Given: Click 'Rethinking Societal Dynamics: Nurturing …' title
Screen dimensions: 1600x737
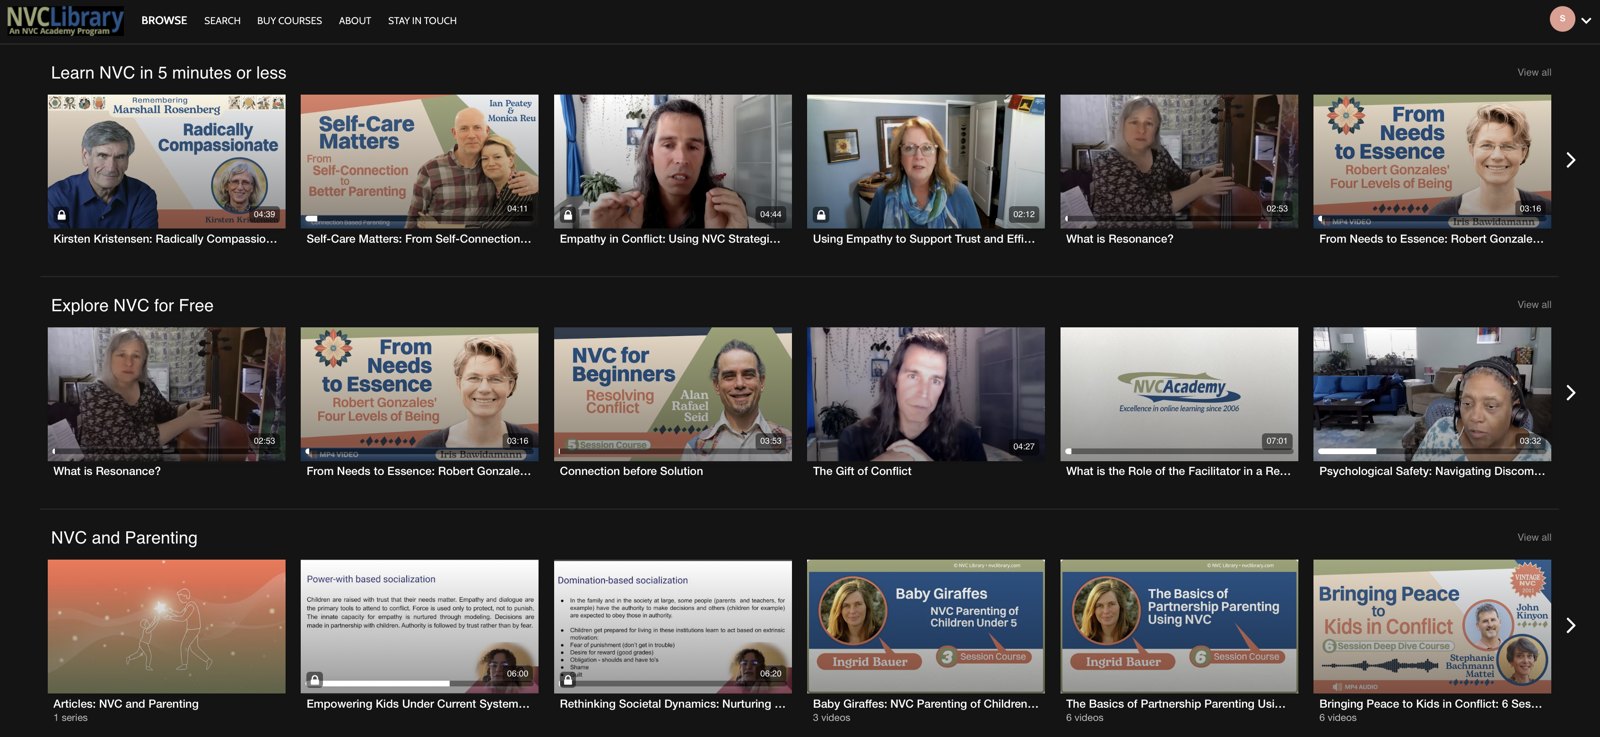Looking at the screenshot, I should 672,704.
